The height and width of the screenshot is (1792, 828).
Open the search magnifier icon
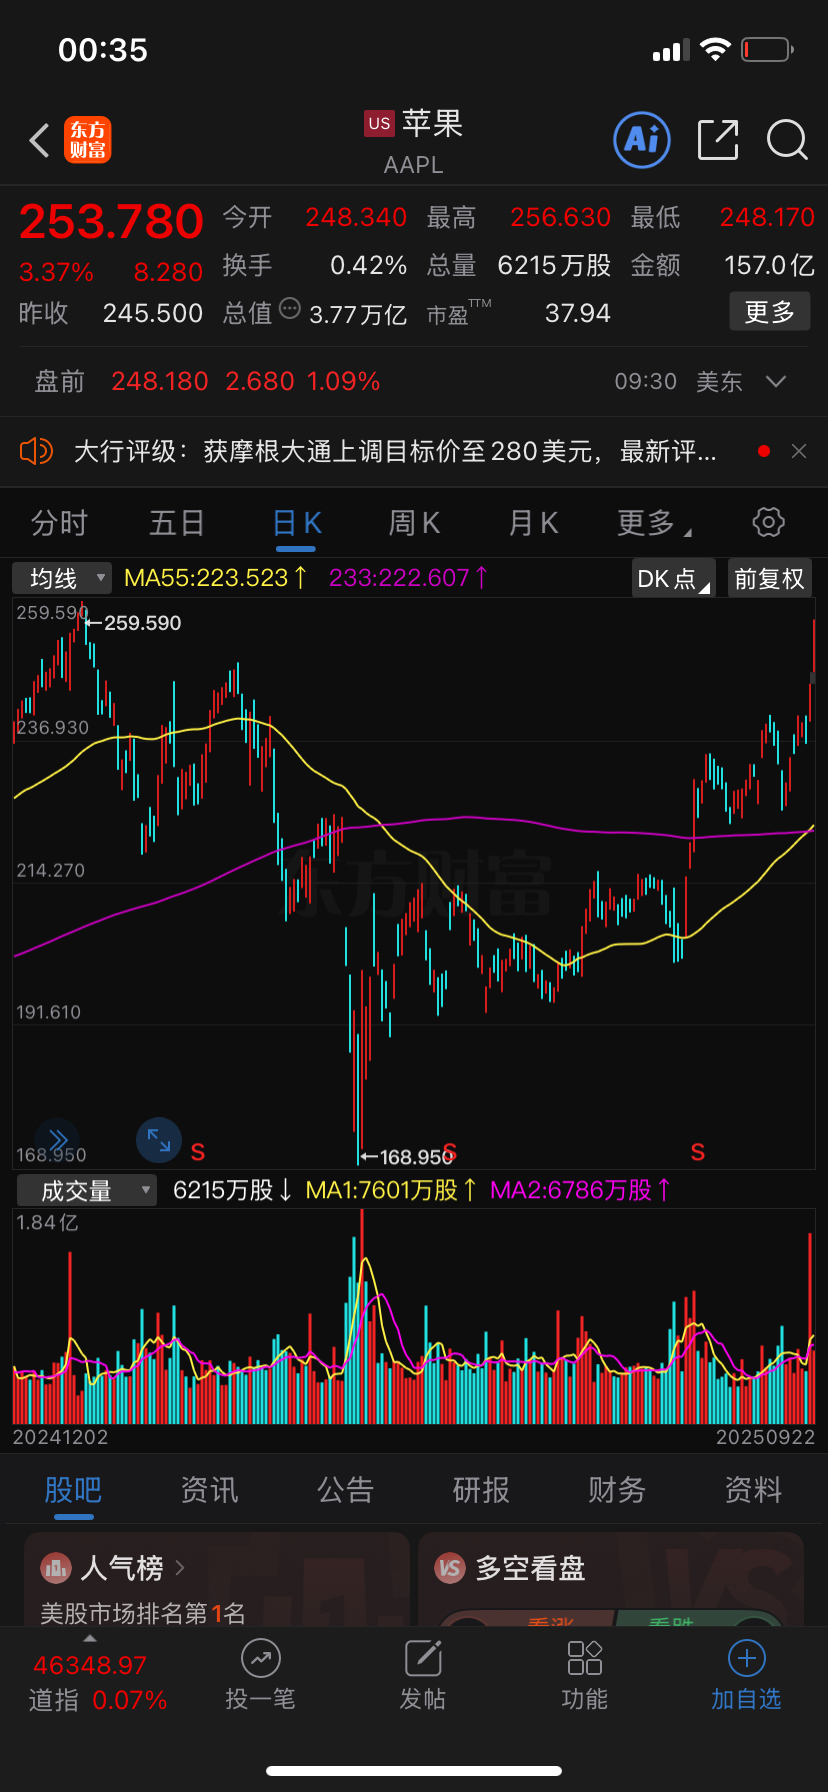pyautogui.click(x=787, y=140)
